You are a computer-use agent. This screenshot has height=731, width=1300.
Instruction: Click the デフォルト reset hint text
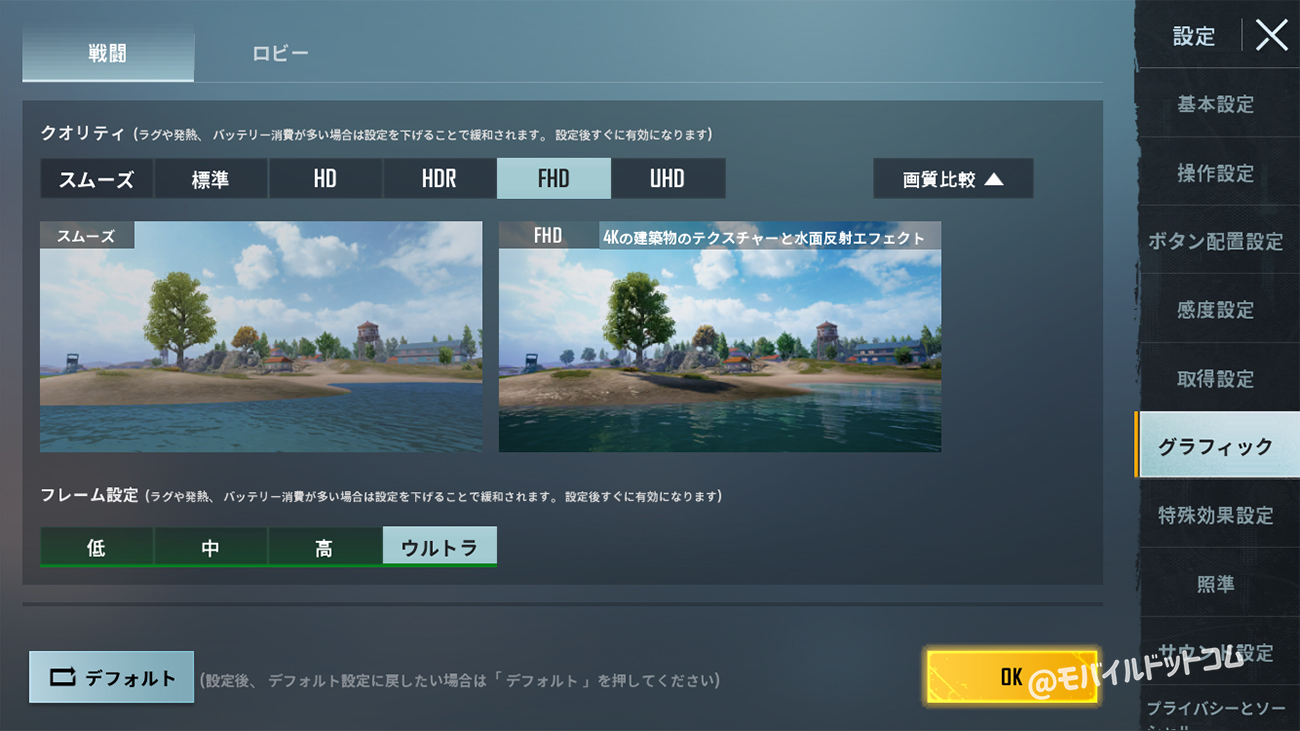[x=460, y=680]
